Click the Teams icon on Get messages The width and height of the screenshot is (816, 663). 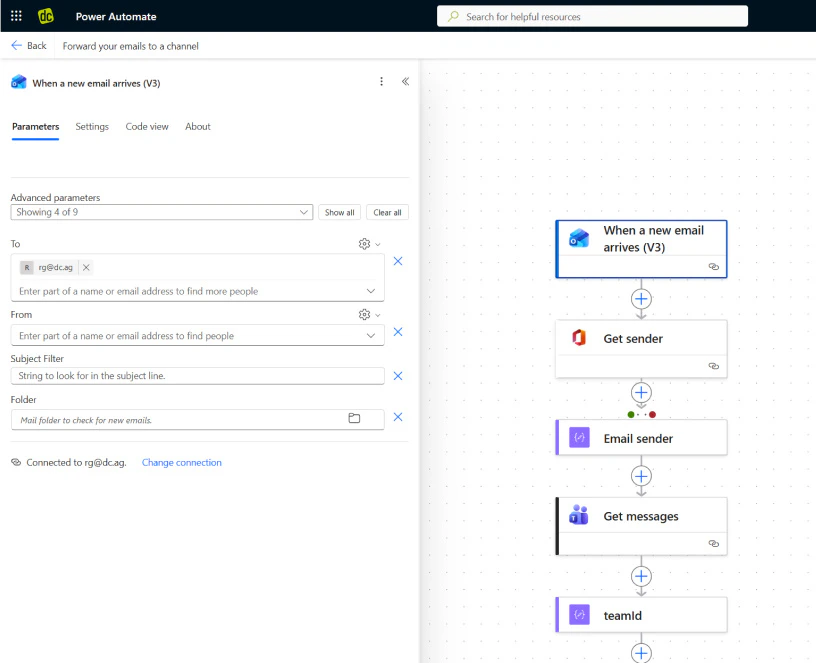click(579, 515)
